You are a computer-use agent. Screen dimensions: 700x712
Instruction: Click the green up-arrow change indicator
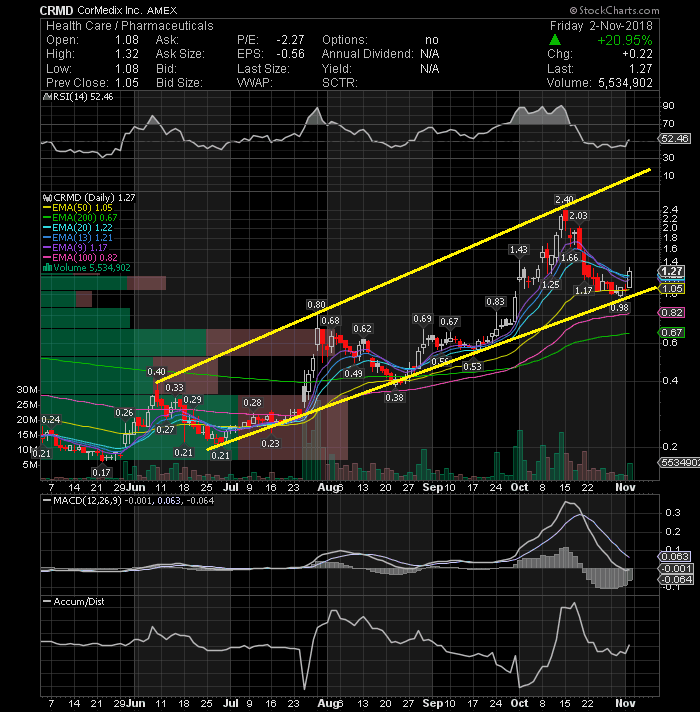(x=555, y=40)
